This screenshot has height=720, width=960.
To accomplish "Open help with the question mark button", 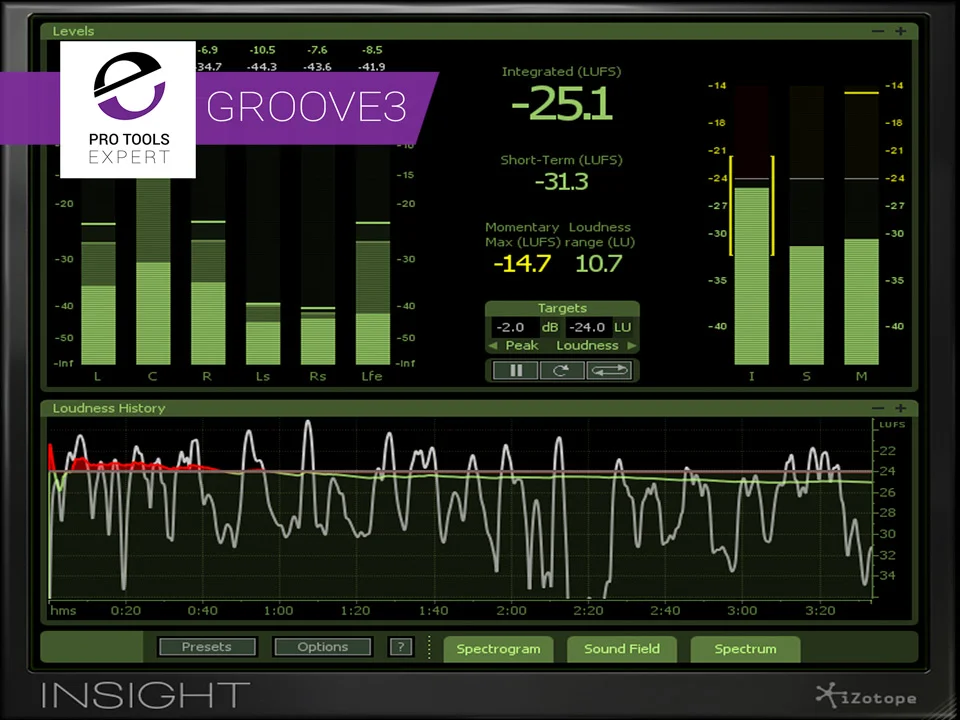I will pos(401,647).
